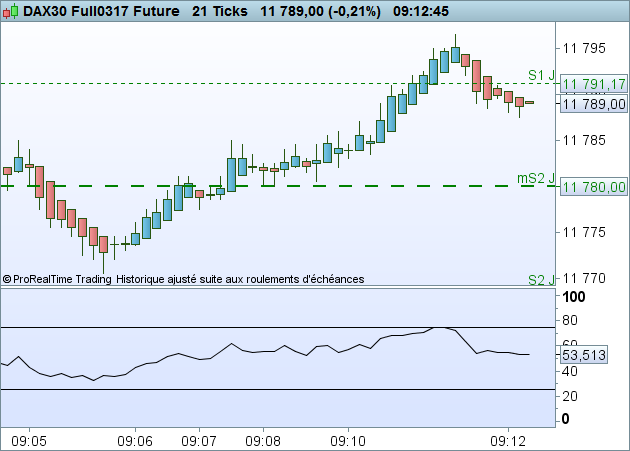Image resolution: width=630 pixels, height=451 pixels.
Task: Click the 09:06 time axis label
Action: [135, 441]
